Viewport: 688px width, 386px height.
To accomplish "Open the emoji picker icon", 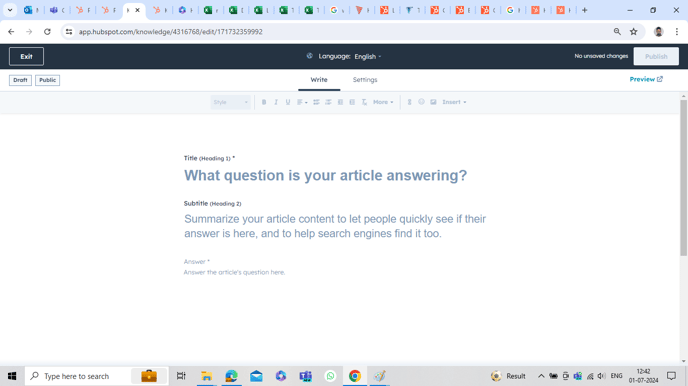I will point(421,102).
